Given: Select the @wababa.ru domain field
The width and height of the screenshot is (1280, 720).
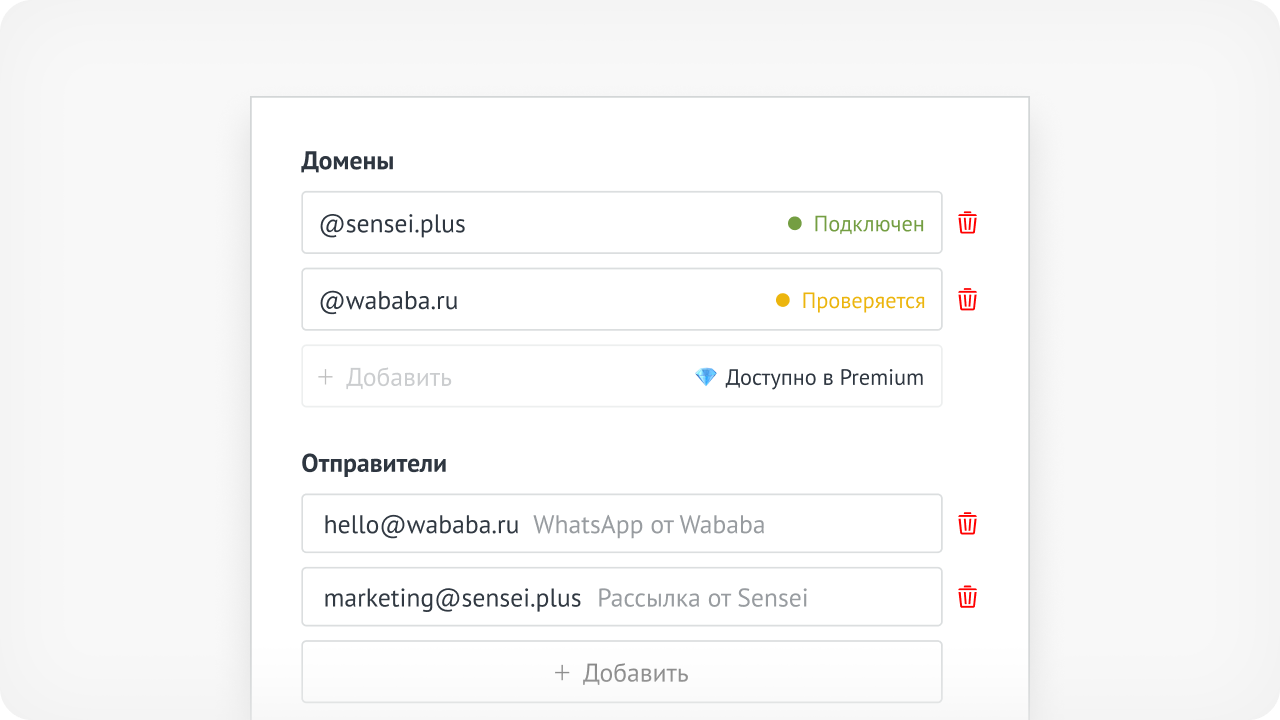Looking at the screenshot, I should point(621,299).
